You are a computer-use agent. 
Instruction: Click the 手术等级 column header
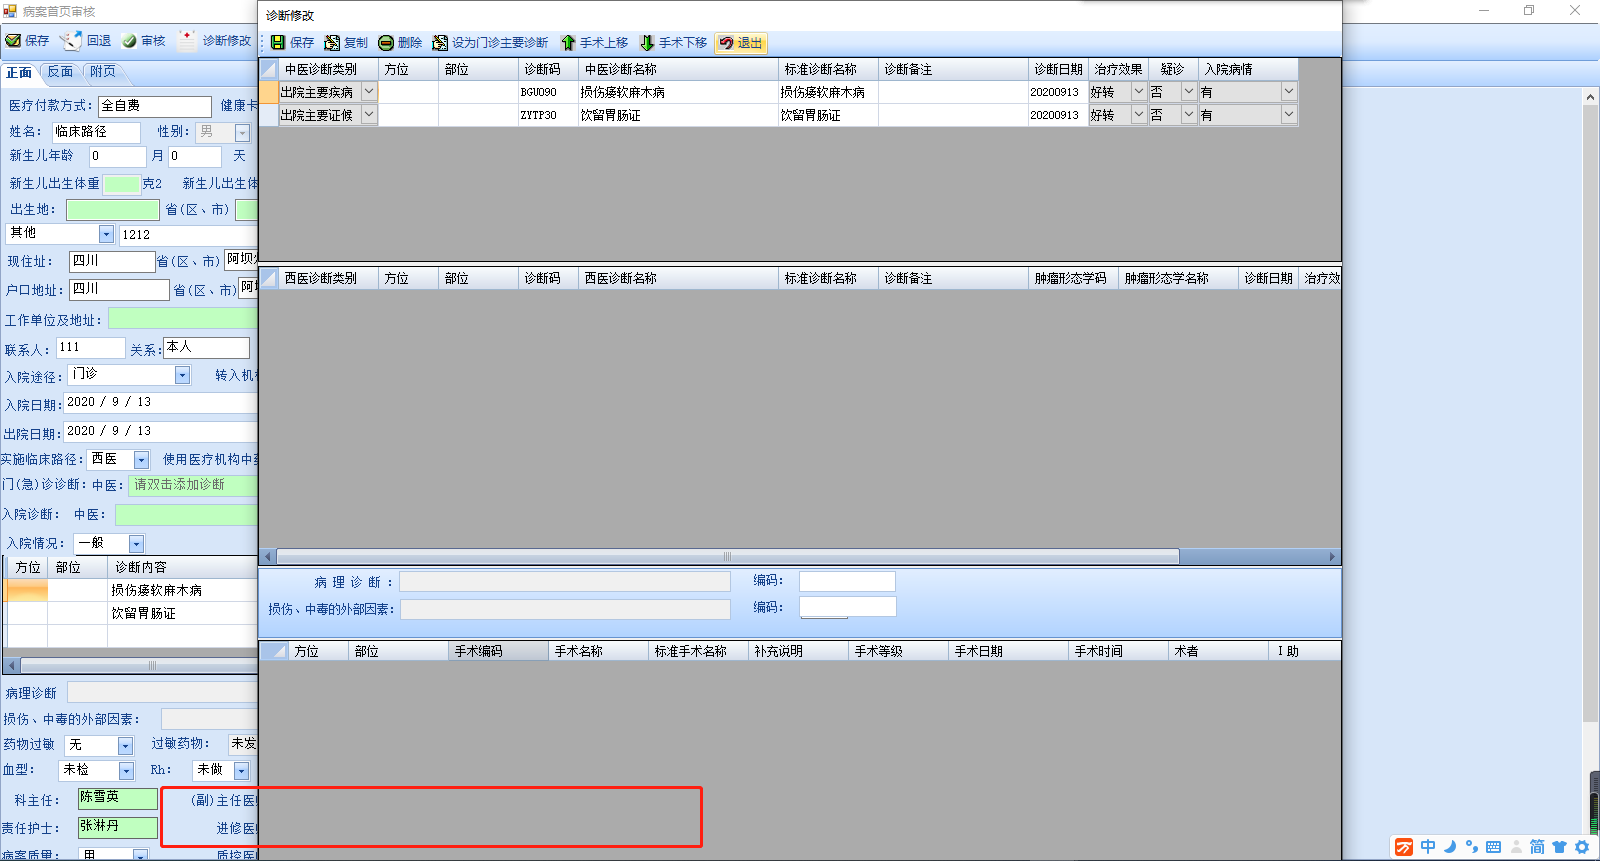(898, 651)
